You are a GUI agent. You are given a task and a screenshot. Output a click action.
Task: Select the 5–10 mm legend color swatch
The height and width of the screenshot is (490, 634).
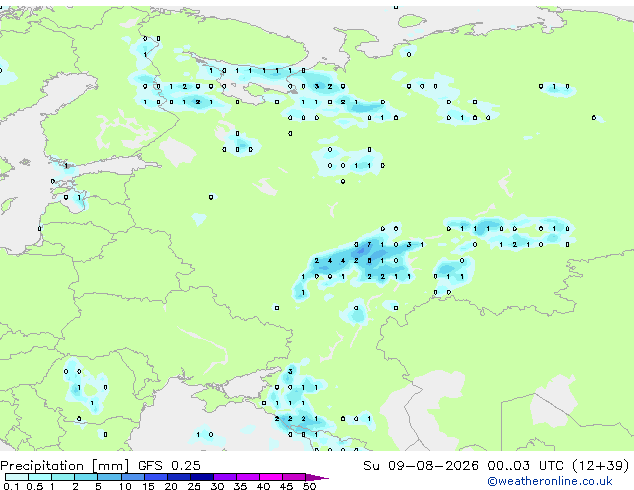109,477
